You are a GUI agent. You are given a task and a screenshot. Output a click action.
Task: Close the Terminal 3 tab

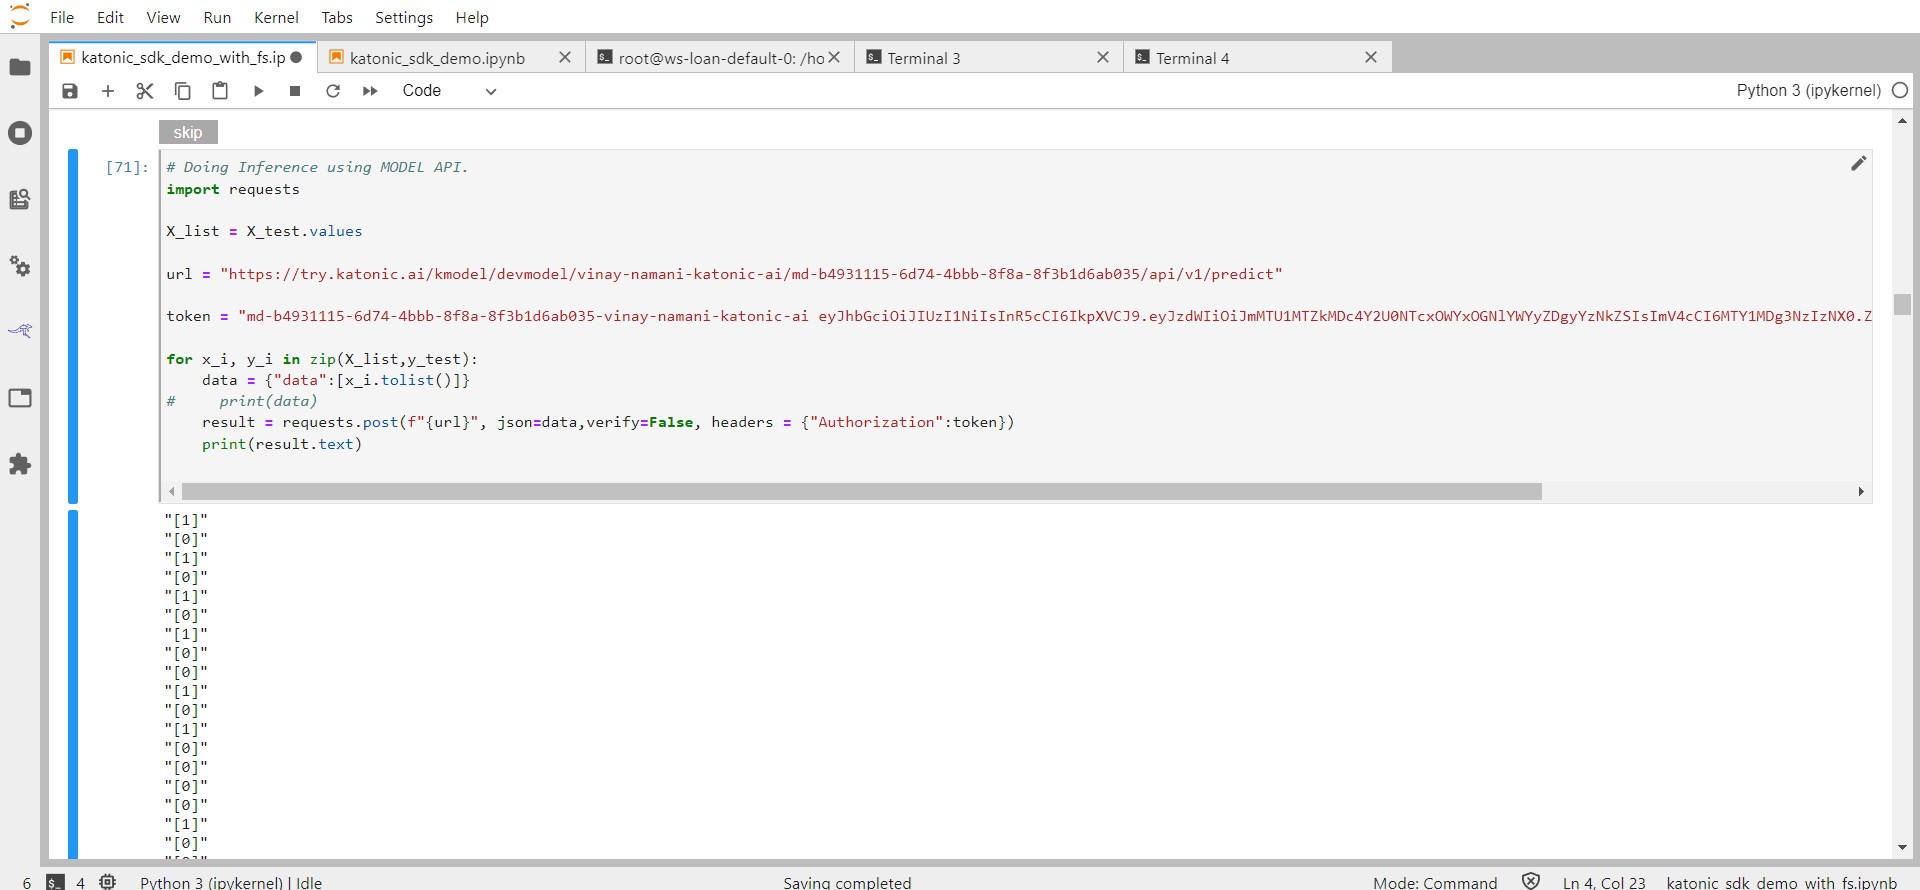[1103, 57]
